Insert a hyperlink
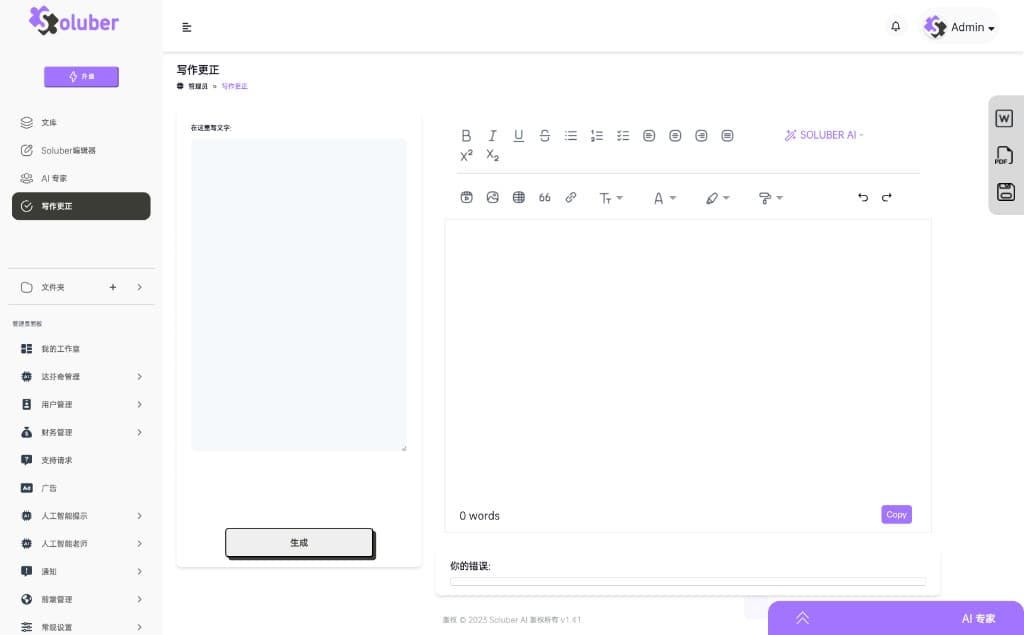 point(570,197)
